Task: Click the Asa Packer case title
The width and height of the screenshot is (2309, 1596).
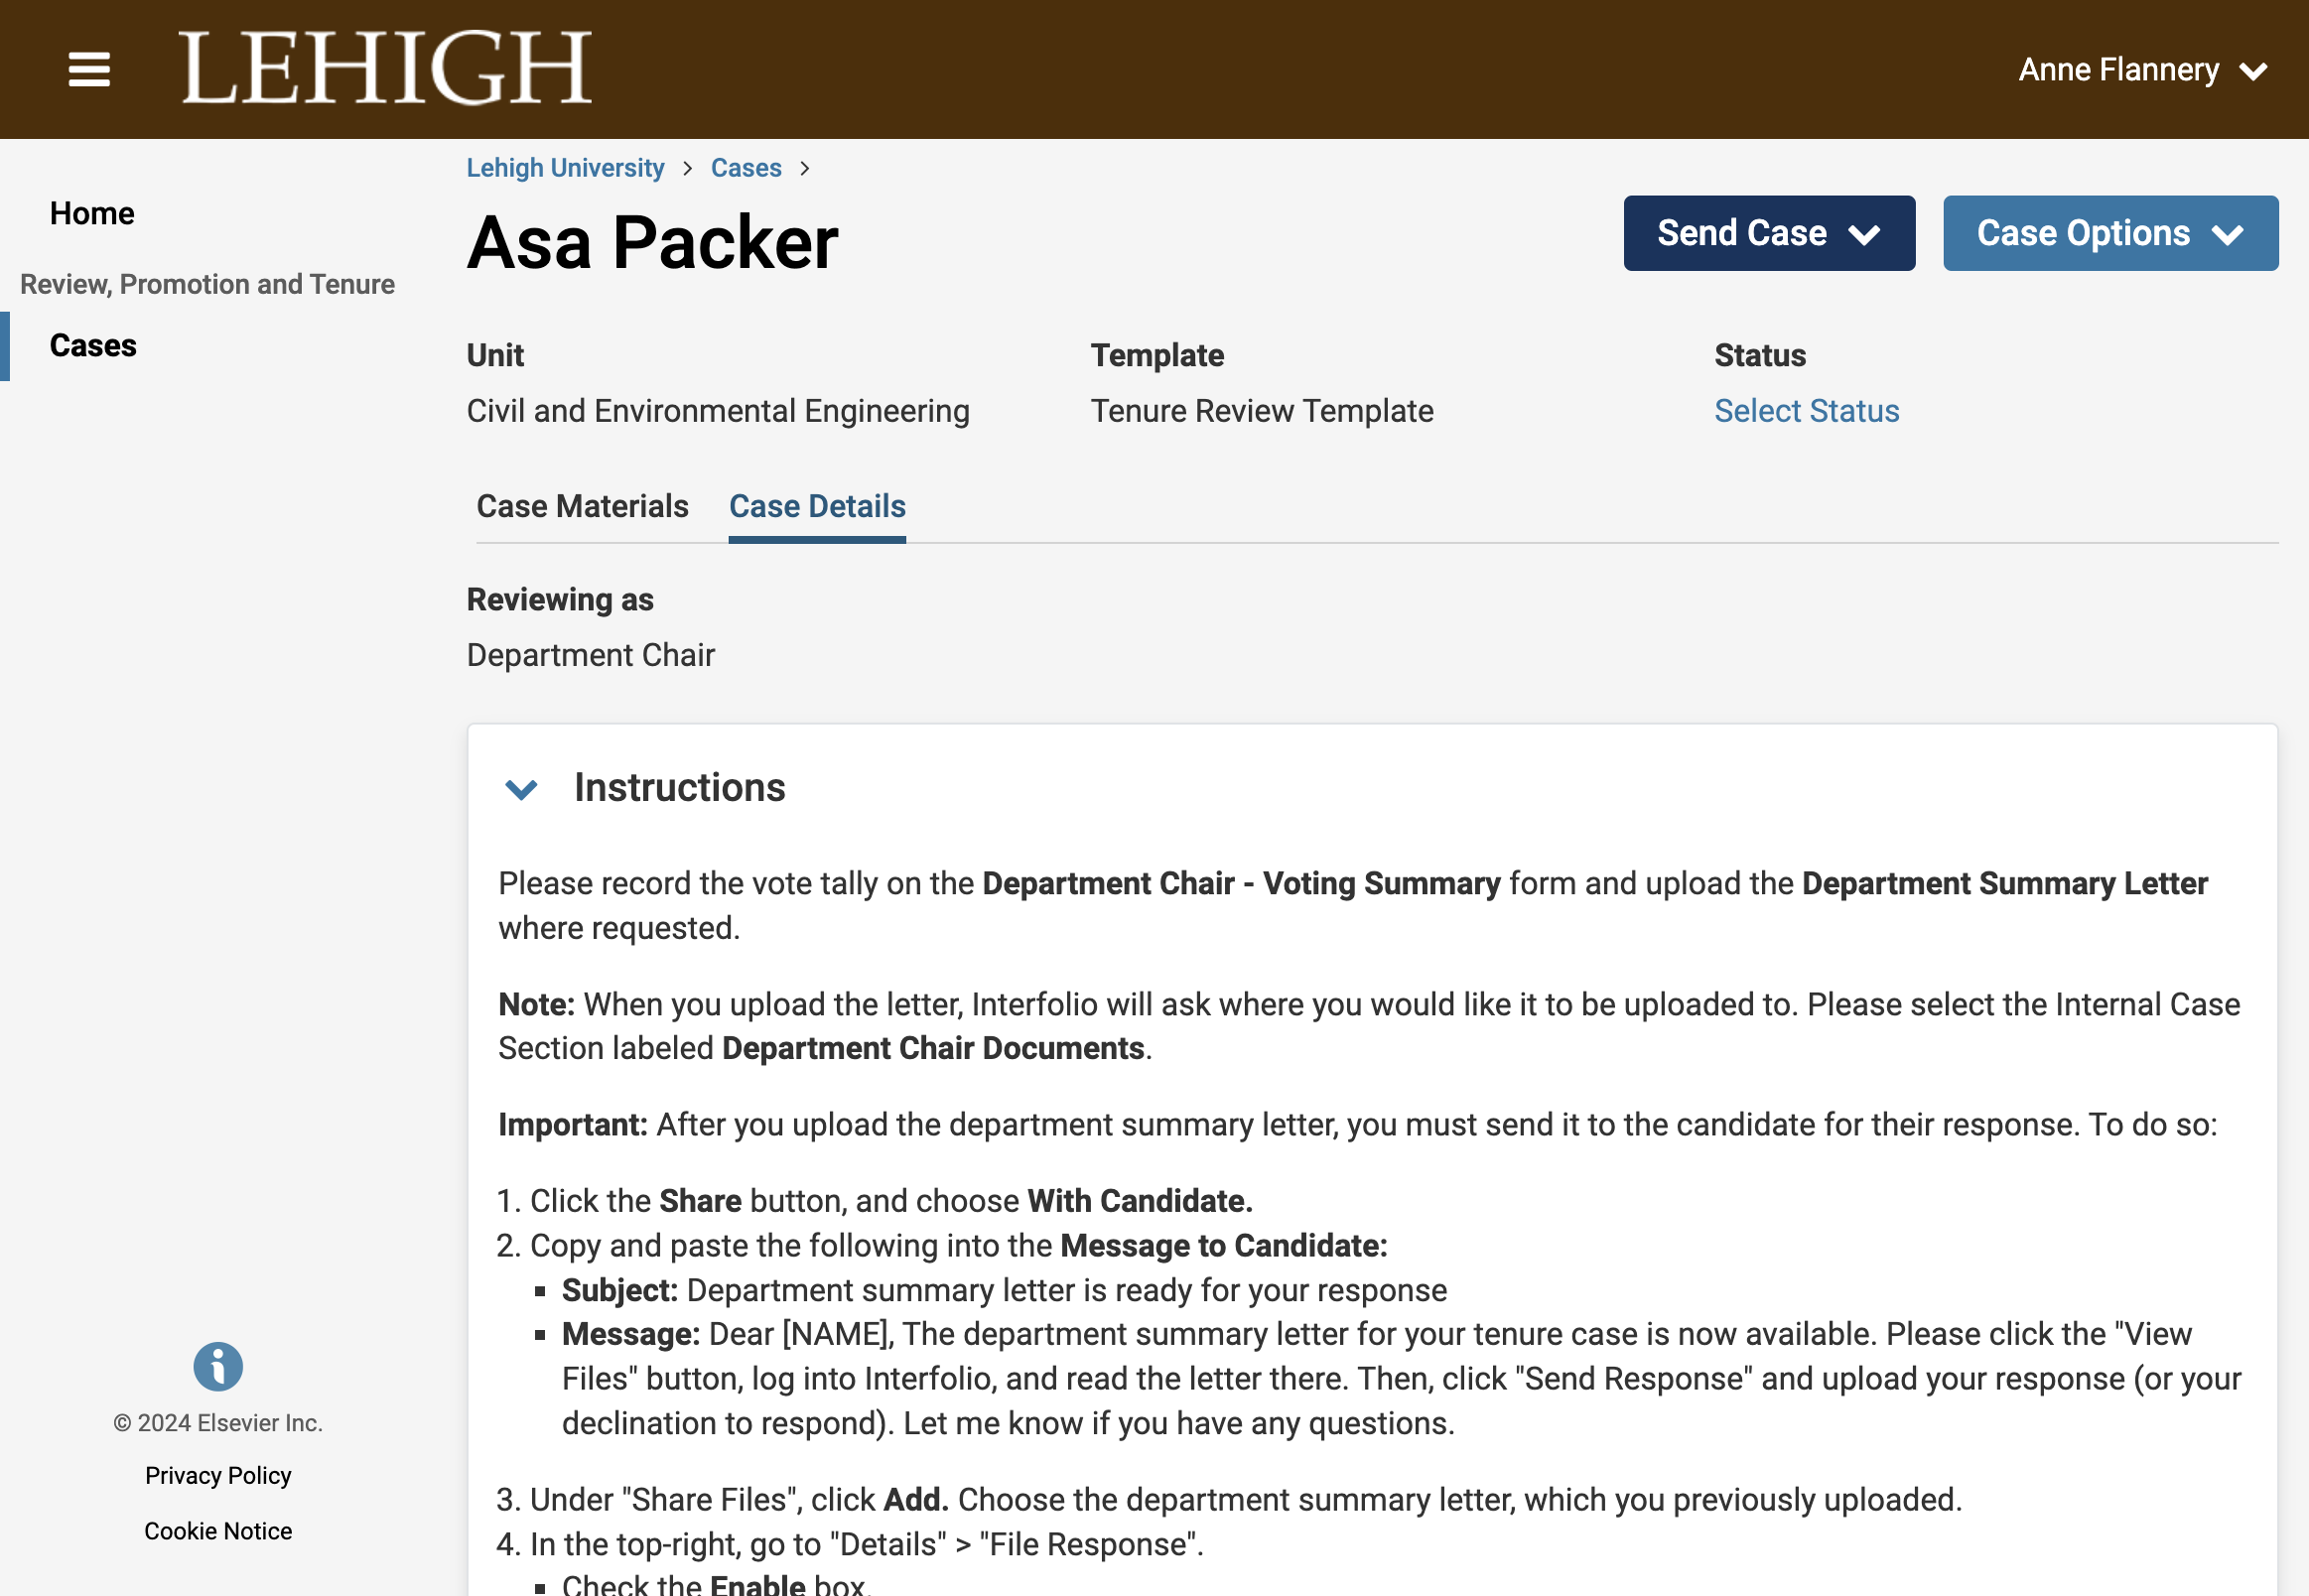Action: point(652,242)
